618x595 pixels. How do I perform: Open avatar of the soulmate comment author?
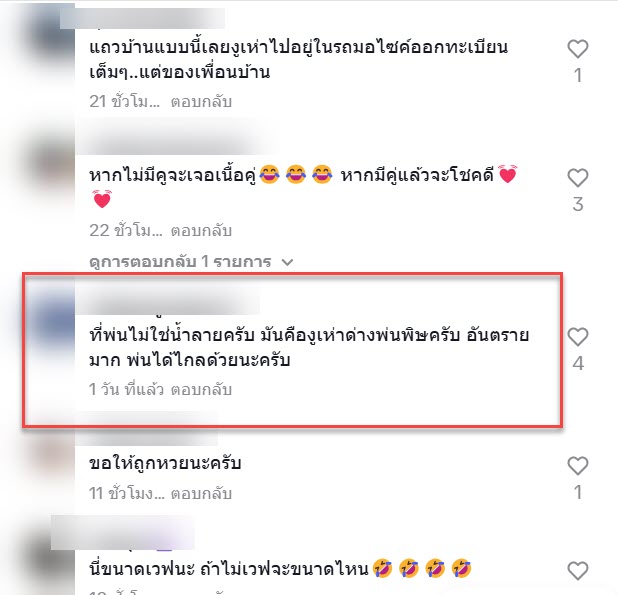50,165
